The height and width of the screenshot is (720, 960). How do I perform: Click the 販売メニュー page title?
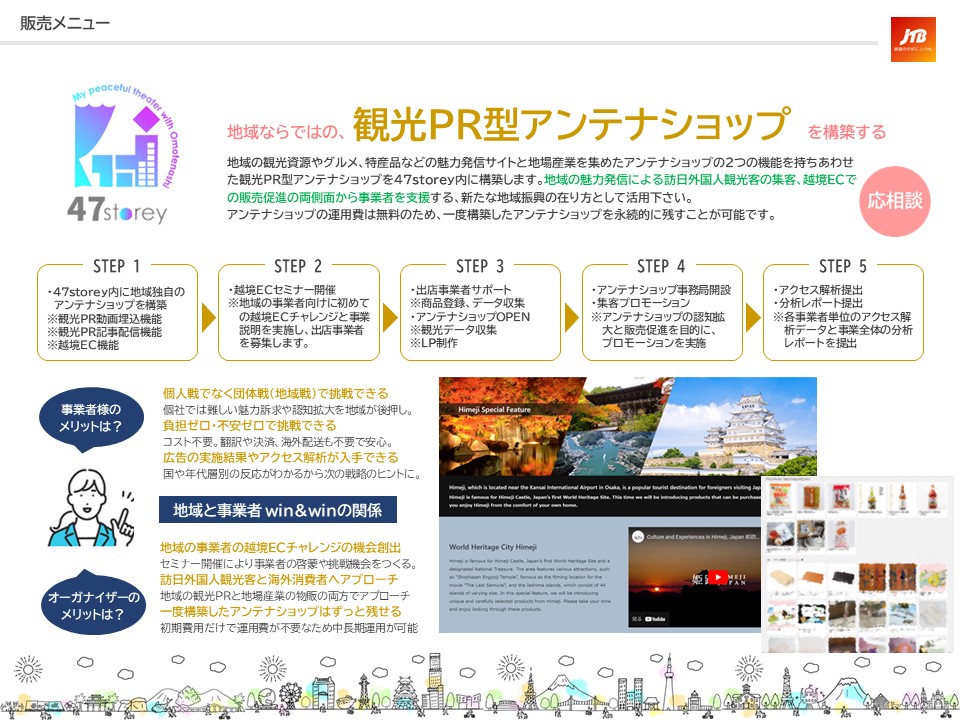(65, 23)
